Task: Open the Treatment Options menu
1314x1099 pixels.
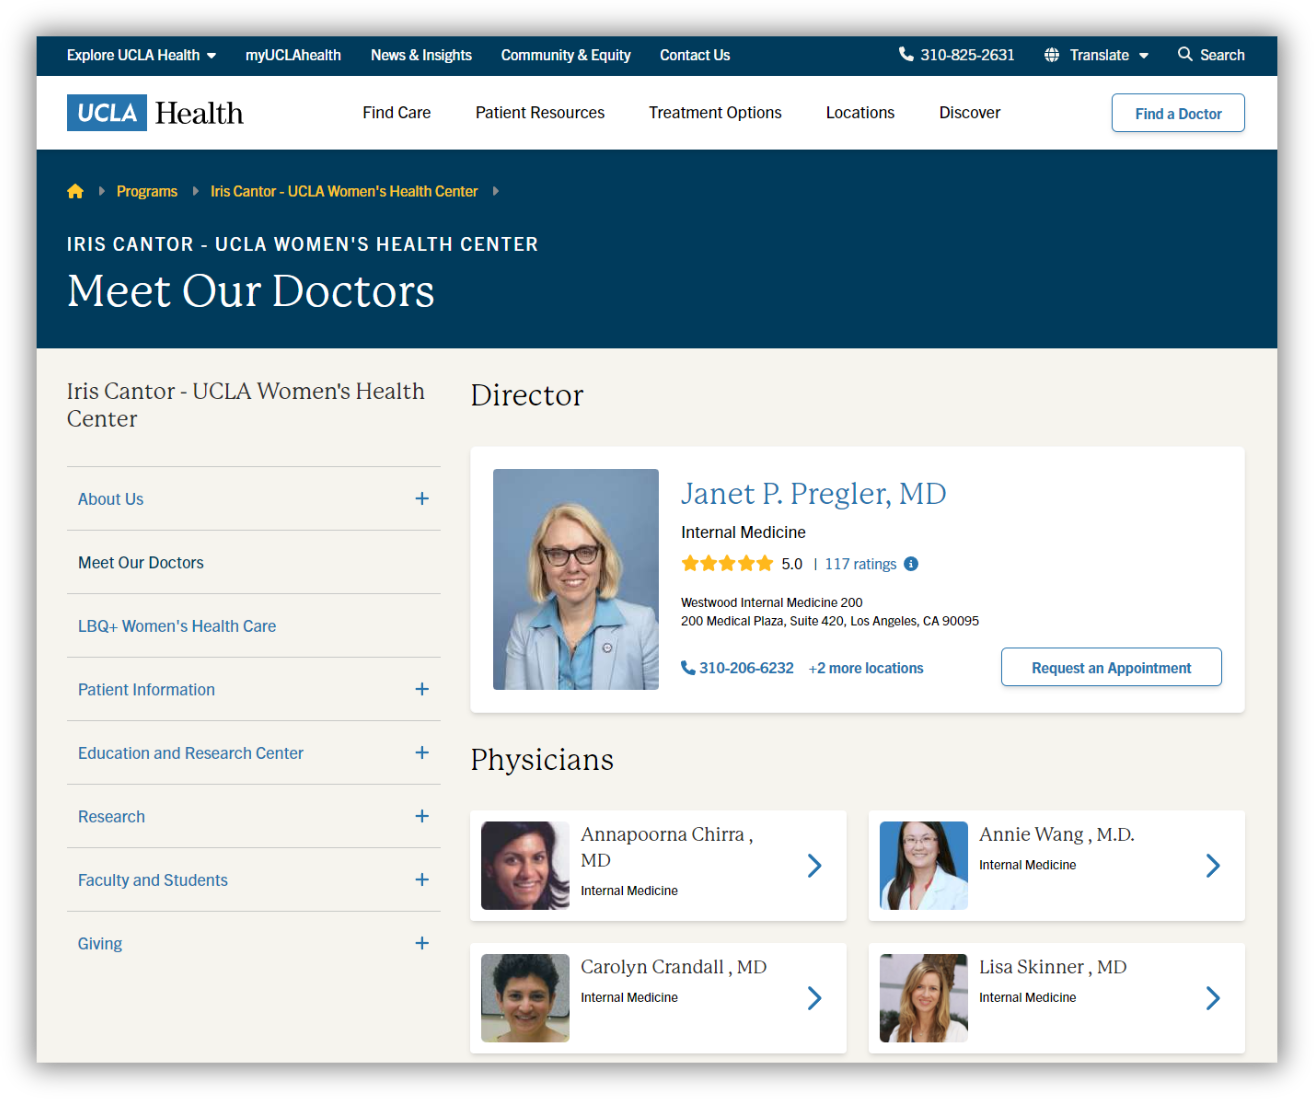Action: [x=715, y=113]
